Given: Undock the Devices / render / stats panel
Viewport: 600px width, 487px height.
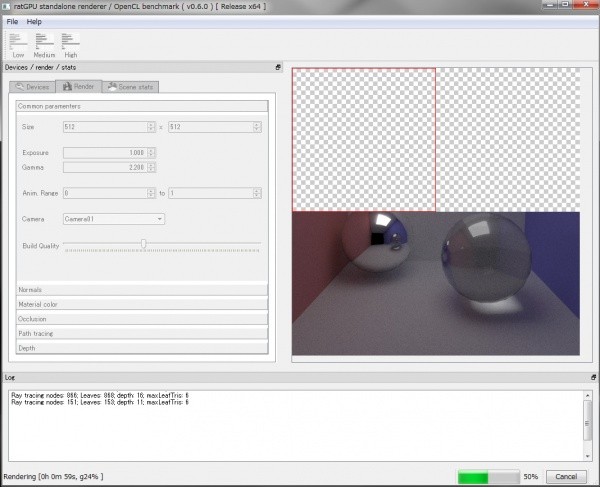Looking at the screenshot, I should [278, 67].
